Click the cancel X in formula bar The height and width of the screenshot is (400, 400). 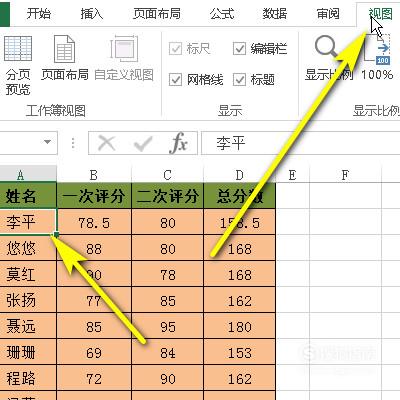point(107,143)
